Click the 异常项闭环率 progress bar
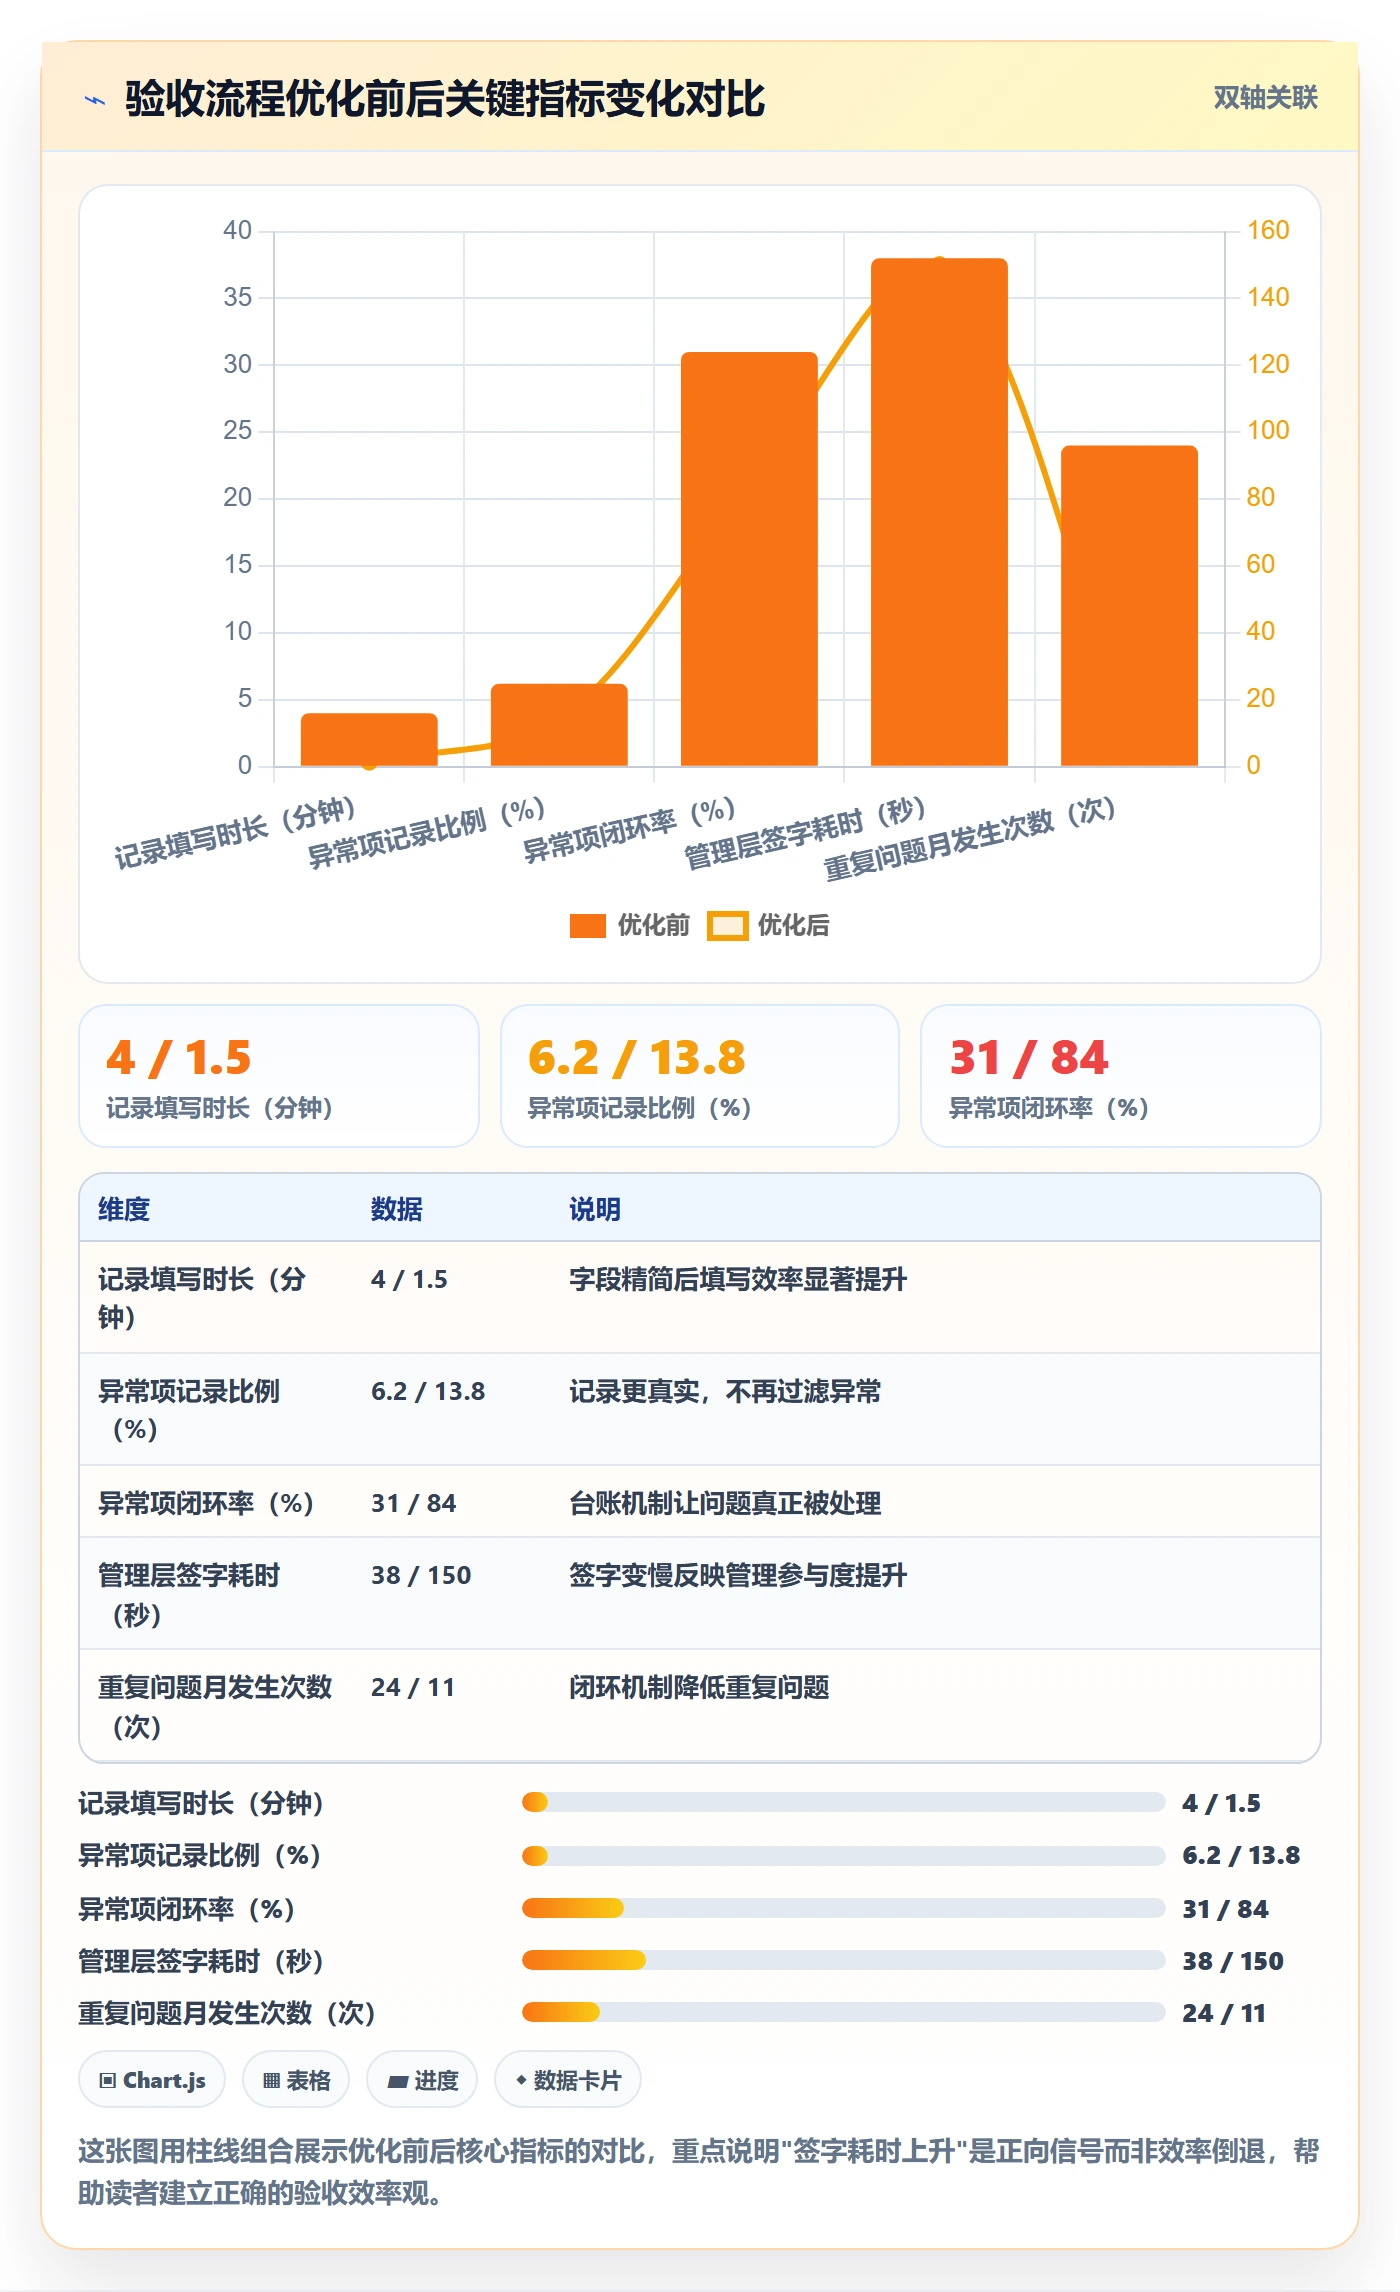This screenshot has height=2292, width=1400. [x=843, y=1908]
